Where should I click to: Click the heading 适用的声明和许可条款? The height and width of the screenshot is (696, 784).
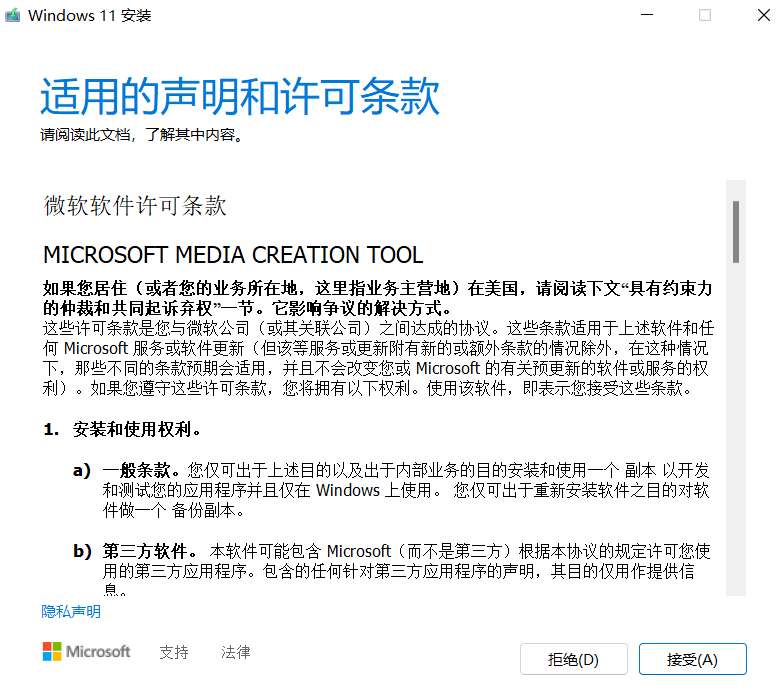pyautogui.click(x=240, y=96)
